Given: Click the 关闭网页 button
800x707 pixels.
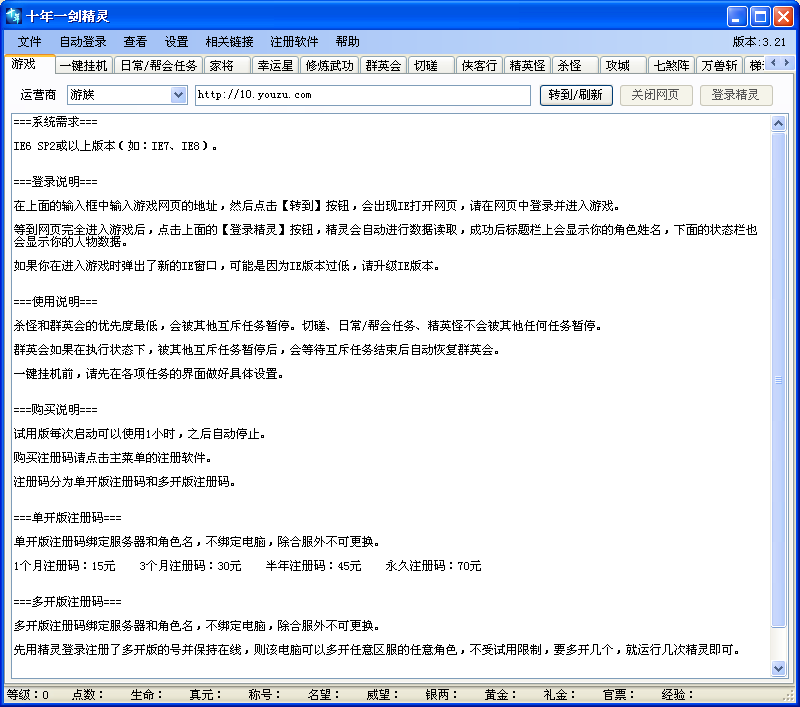Looking at the screenshot, I should [x=656, y=95].
